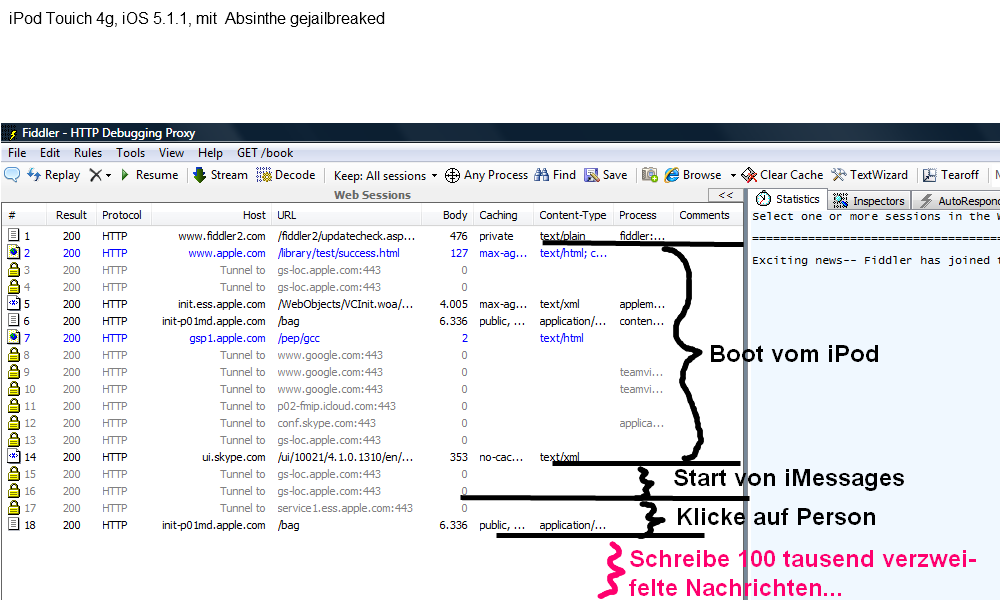Click the comment speech bubble icon
This screenshot has width=1000, height=600.
[x=12, y=175]
